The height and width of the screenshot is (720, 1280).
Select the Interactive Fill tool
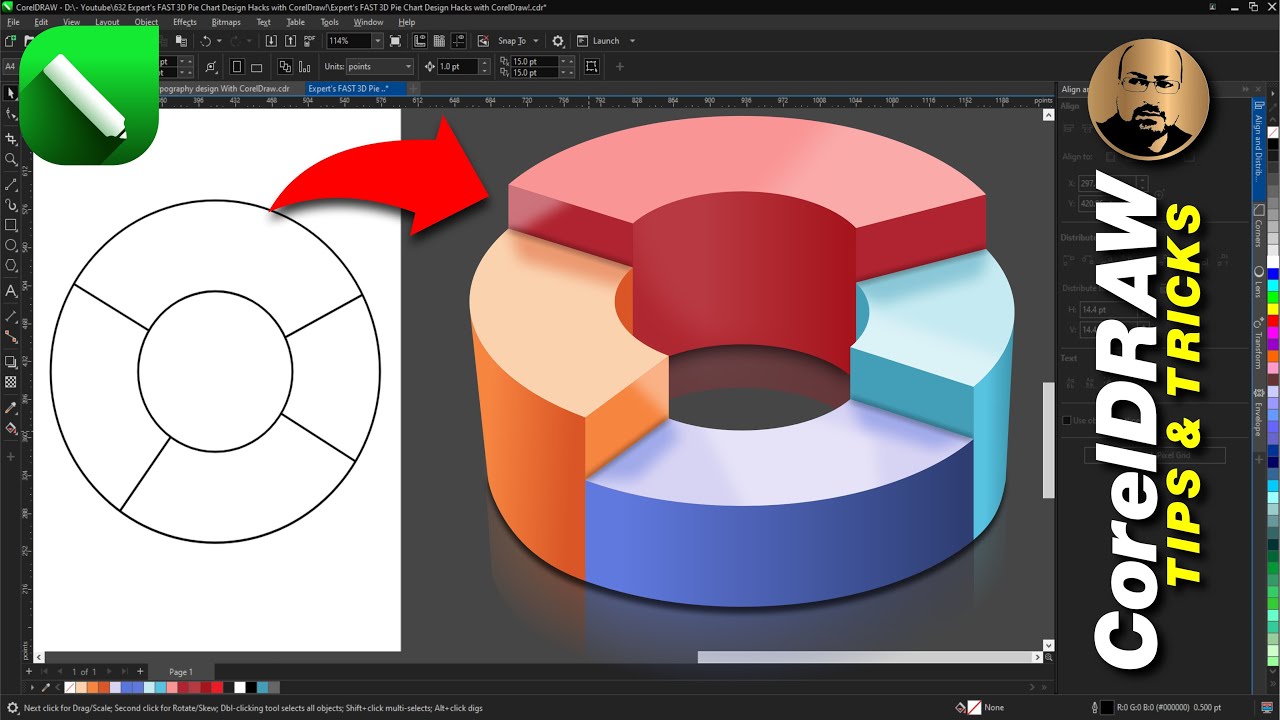click(11, 428)
